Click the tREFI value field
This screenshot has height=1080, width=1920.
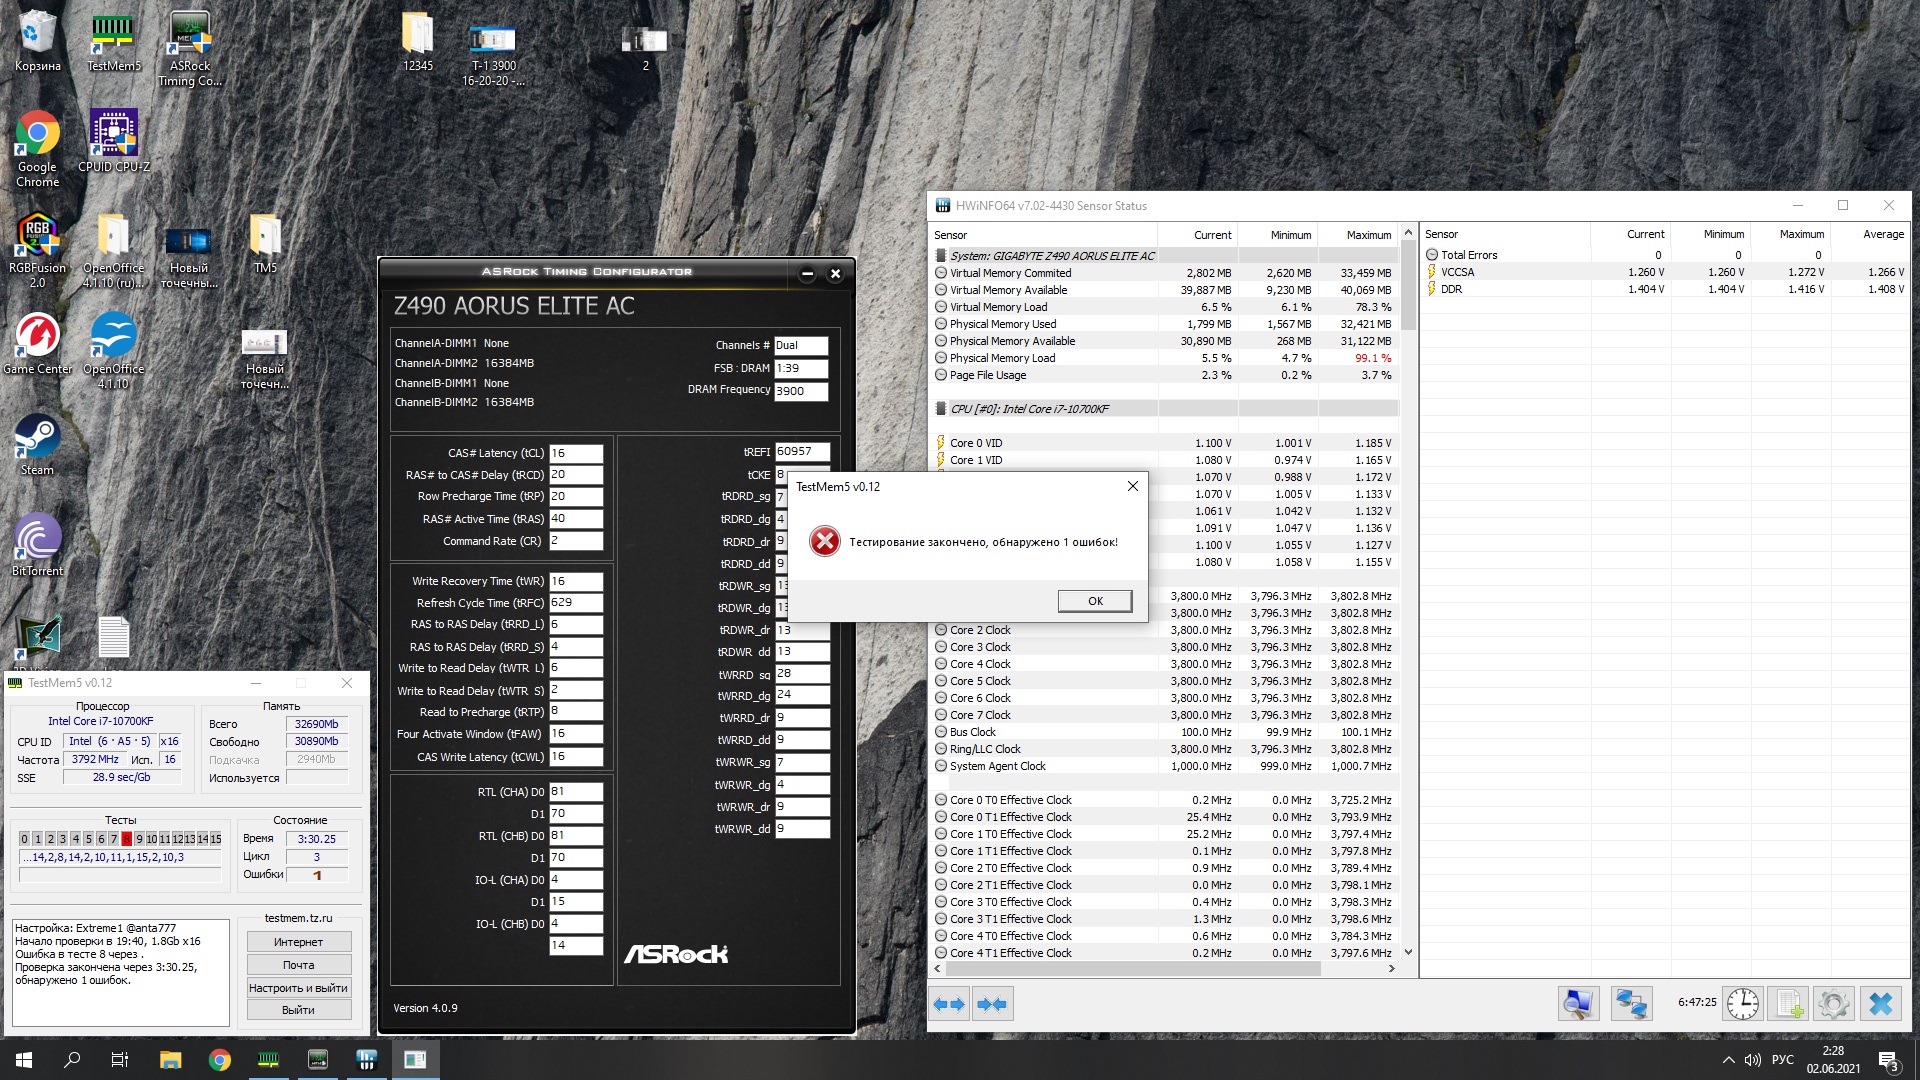click(x=801, y=452)
